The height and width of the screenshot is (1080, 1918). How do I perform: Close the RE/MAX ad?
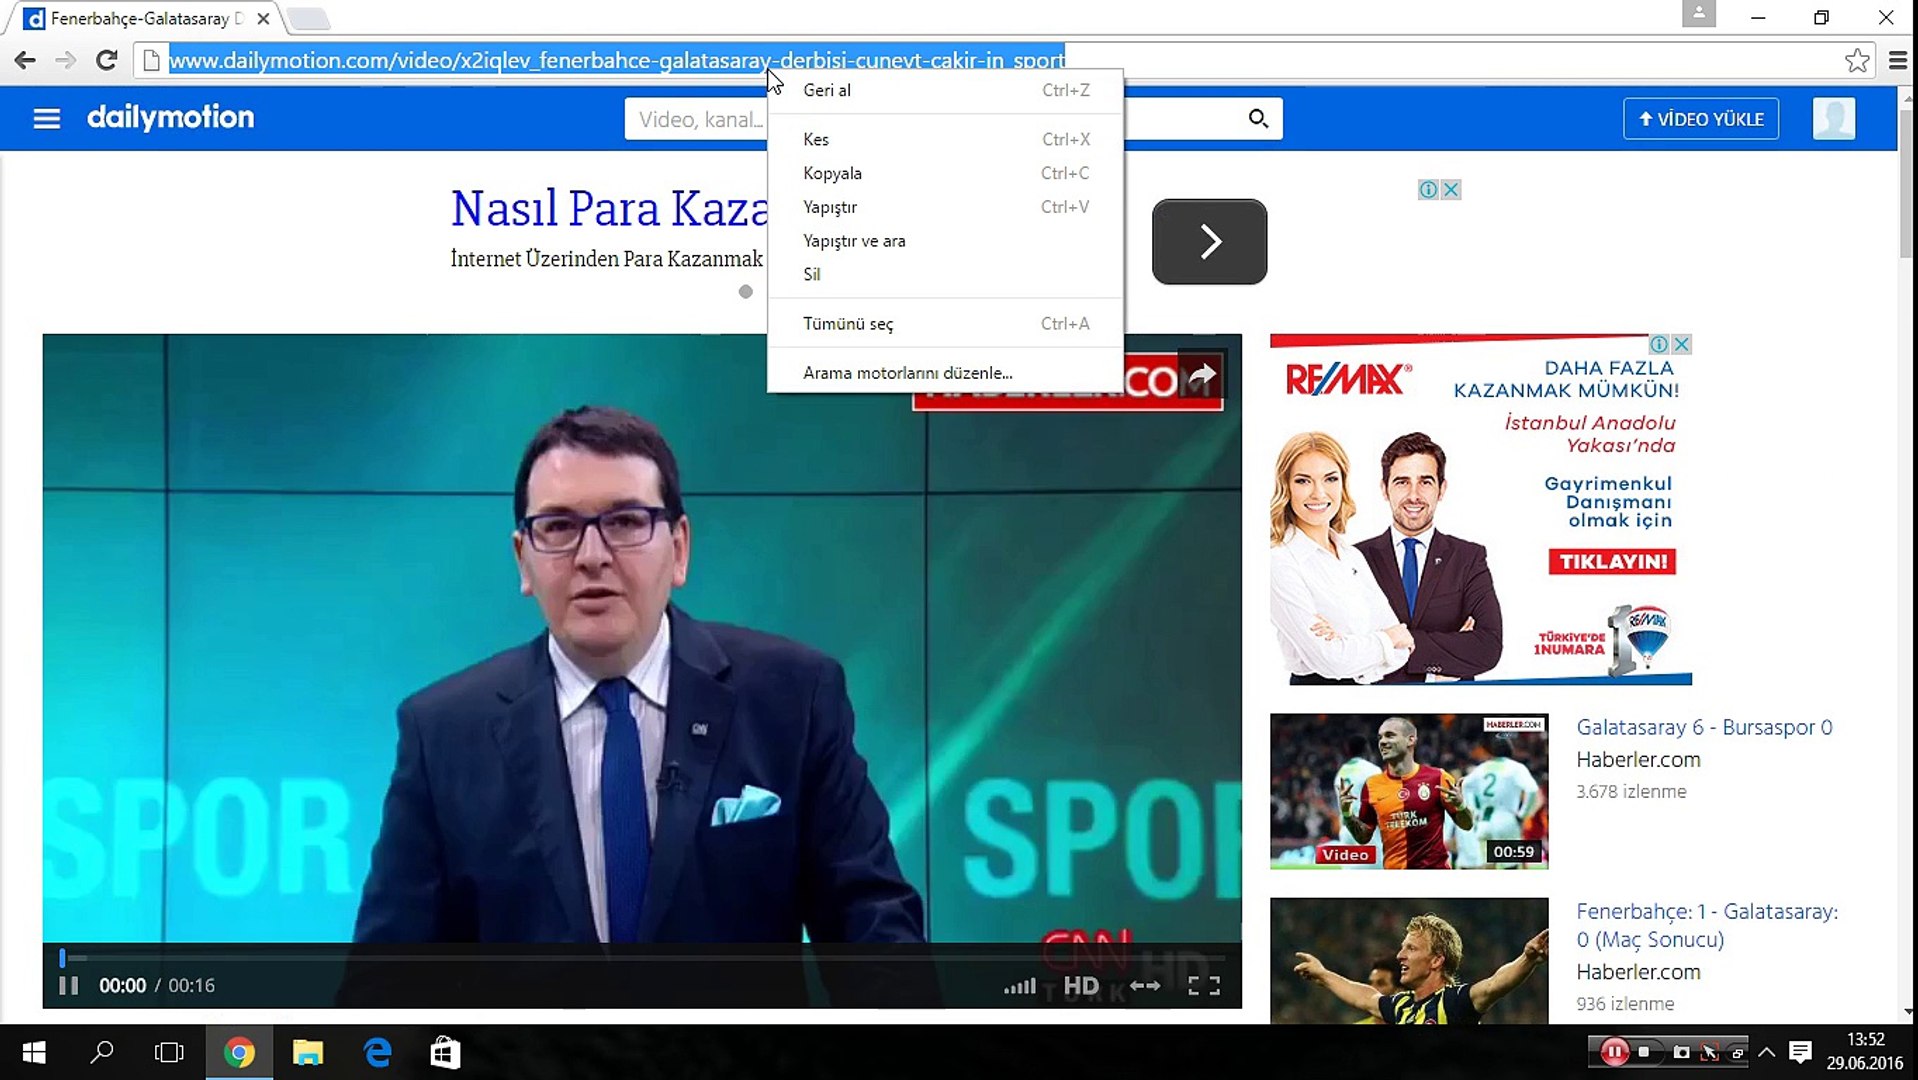pos(1682,344)
